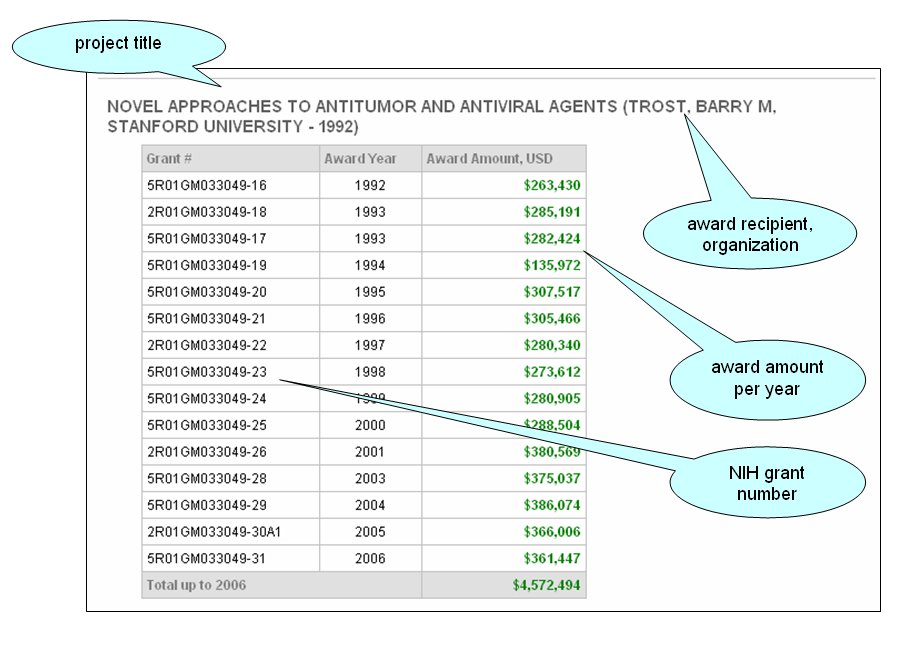
Task: Pick the award year 2004 cell
Action: (x=370, y=505)
